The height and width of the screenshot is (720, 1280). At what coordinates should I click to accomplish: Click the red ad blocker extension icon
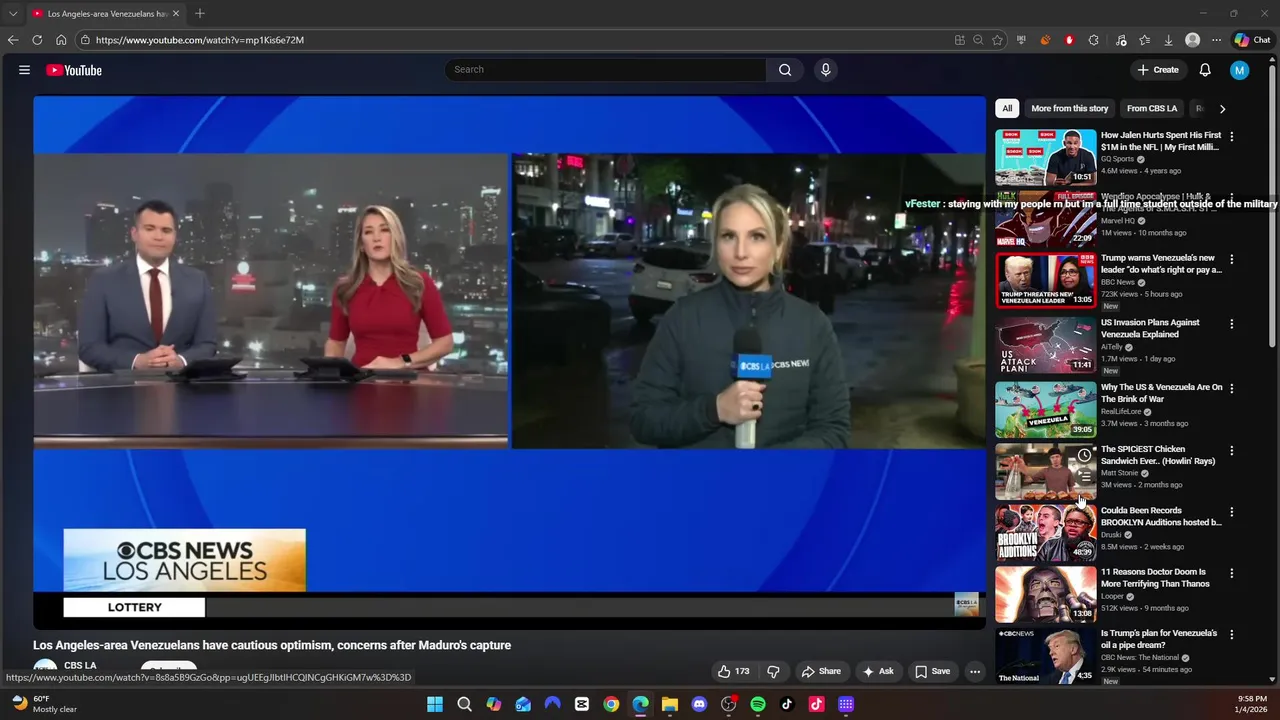click(x=1069, y=40)
